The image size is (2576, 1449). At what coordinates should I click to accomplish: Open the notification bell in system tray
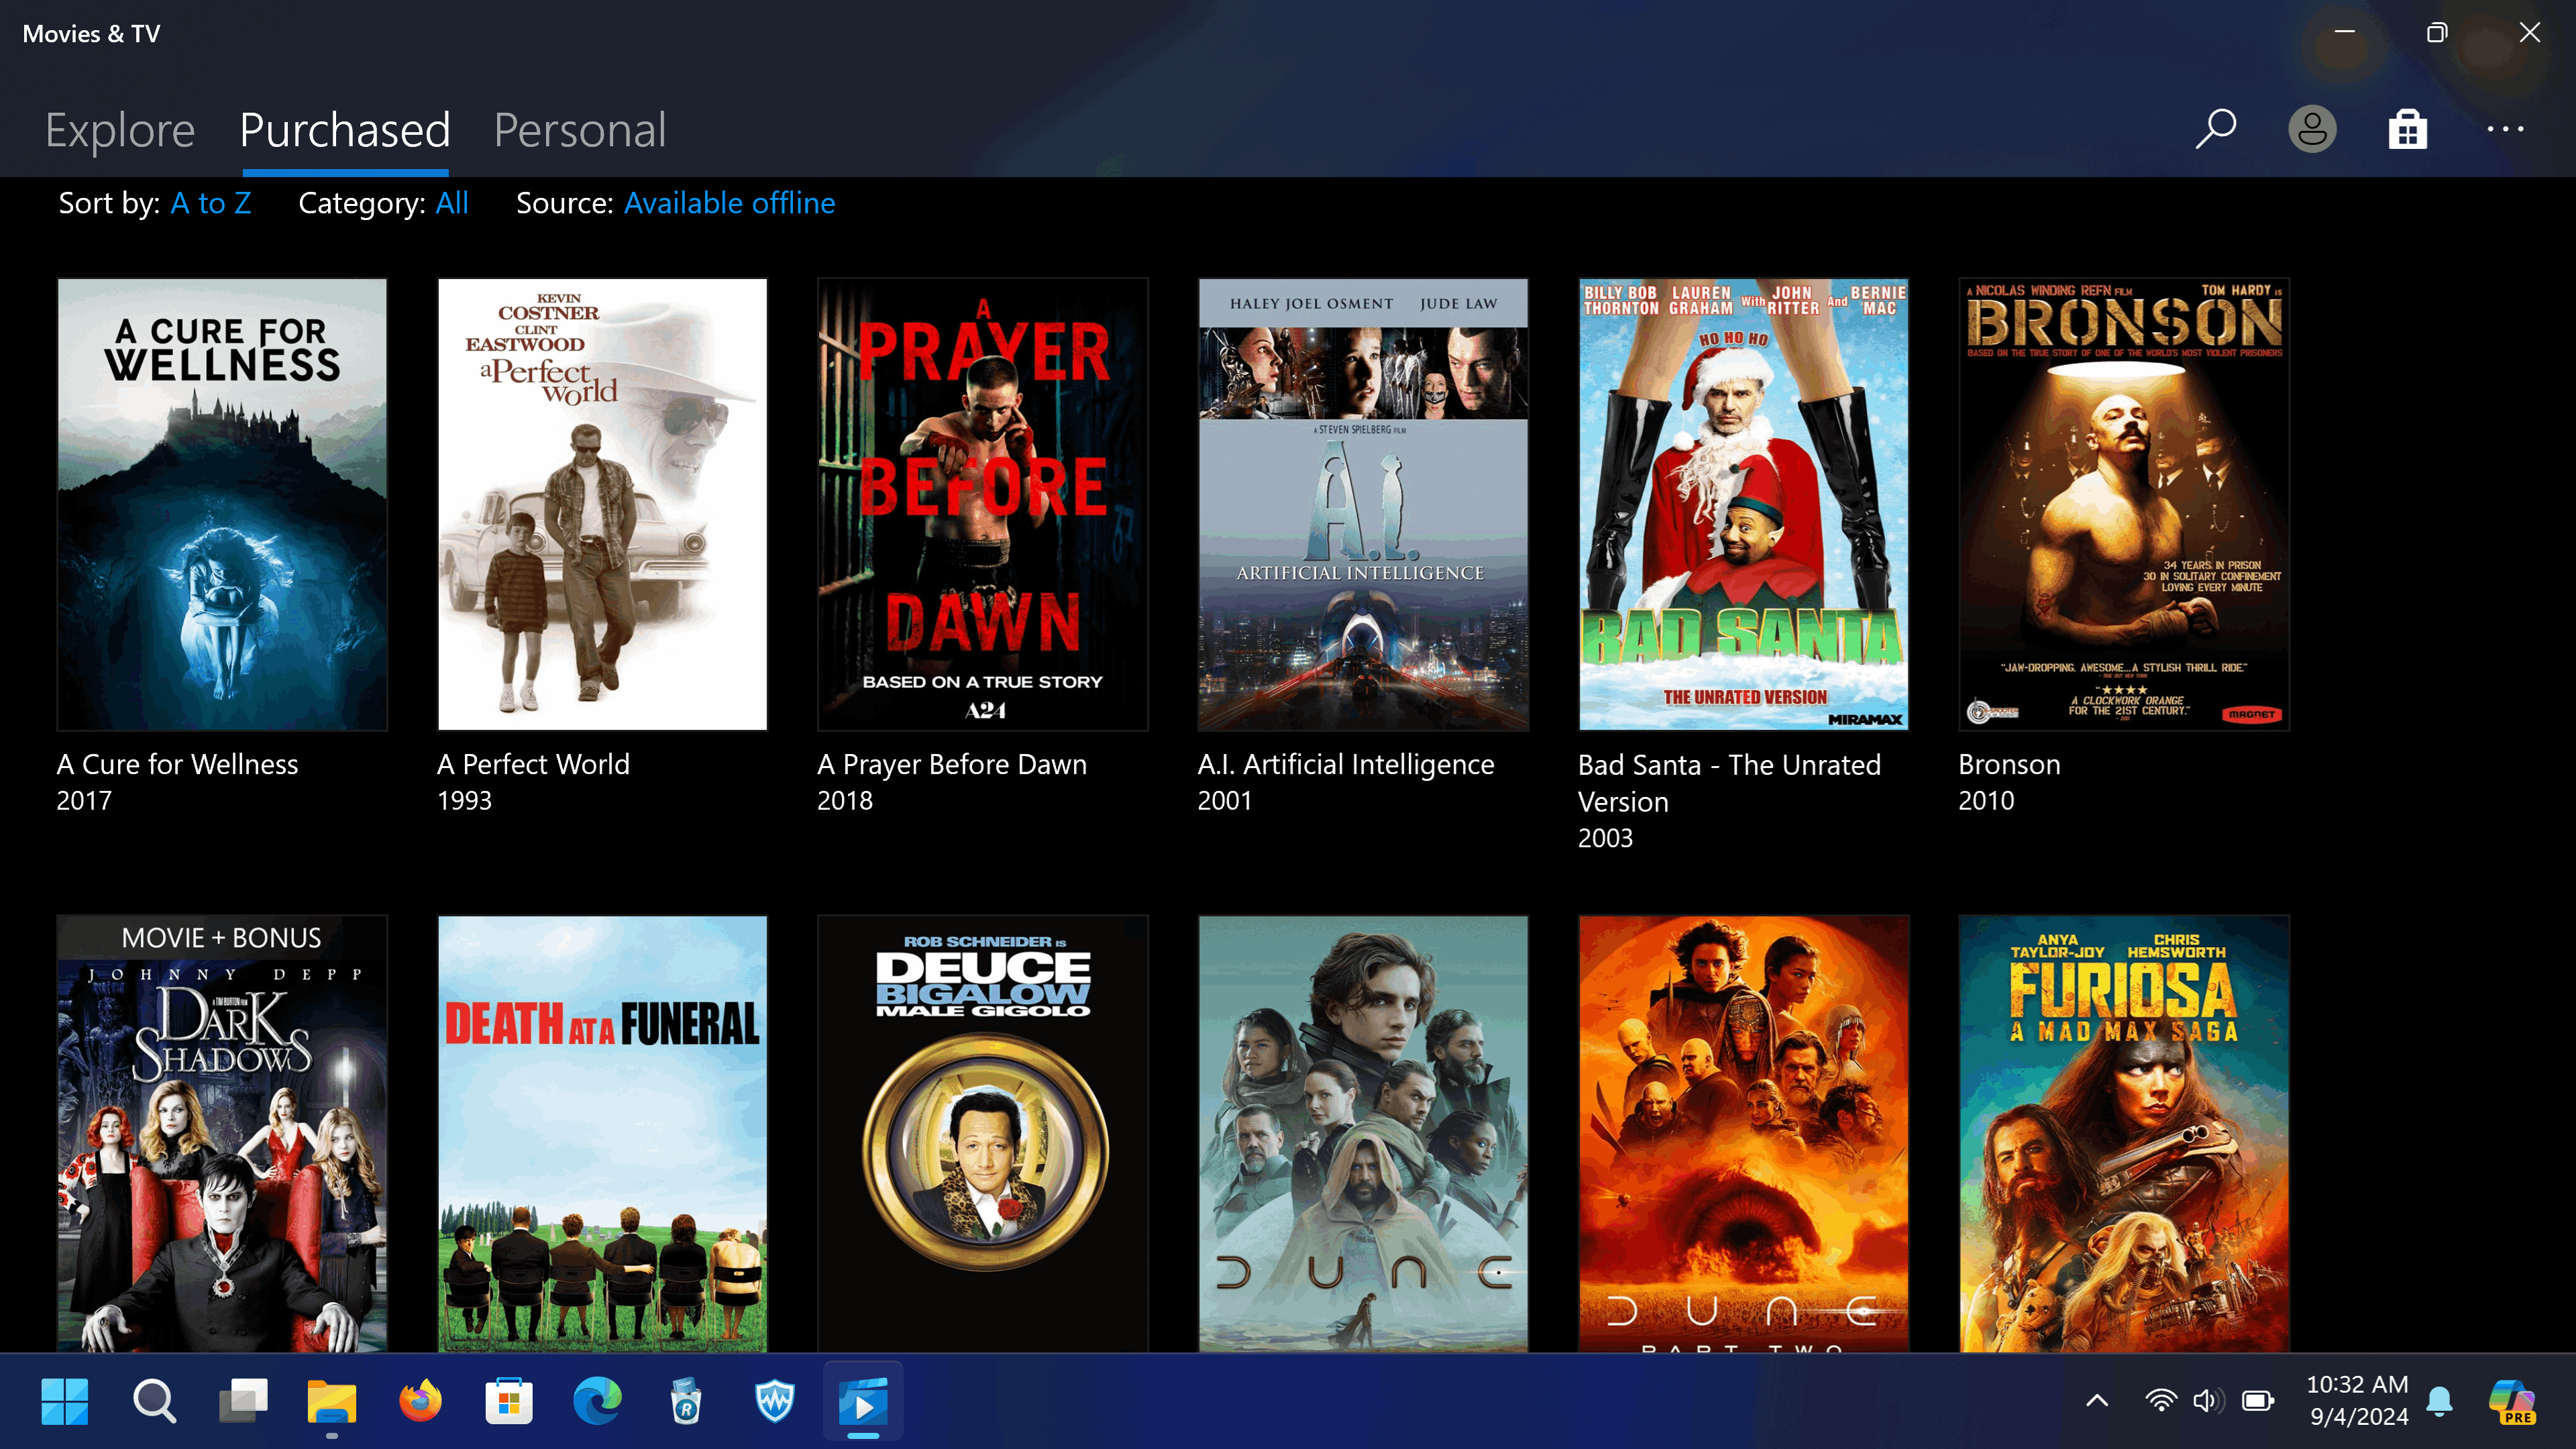[x=2439, y=1401]
